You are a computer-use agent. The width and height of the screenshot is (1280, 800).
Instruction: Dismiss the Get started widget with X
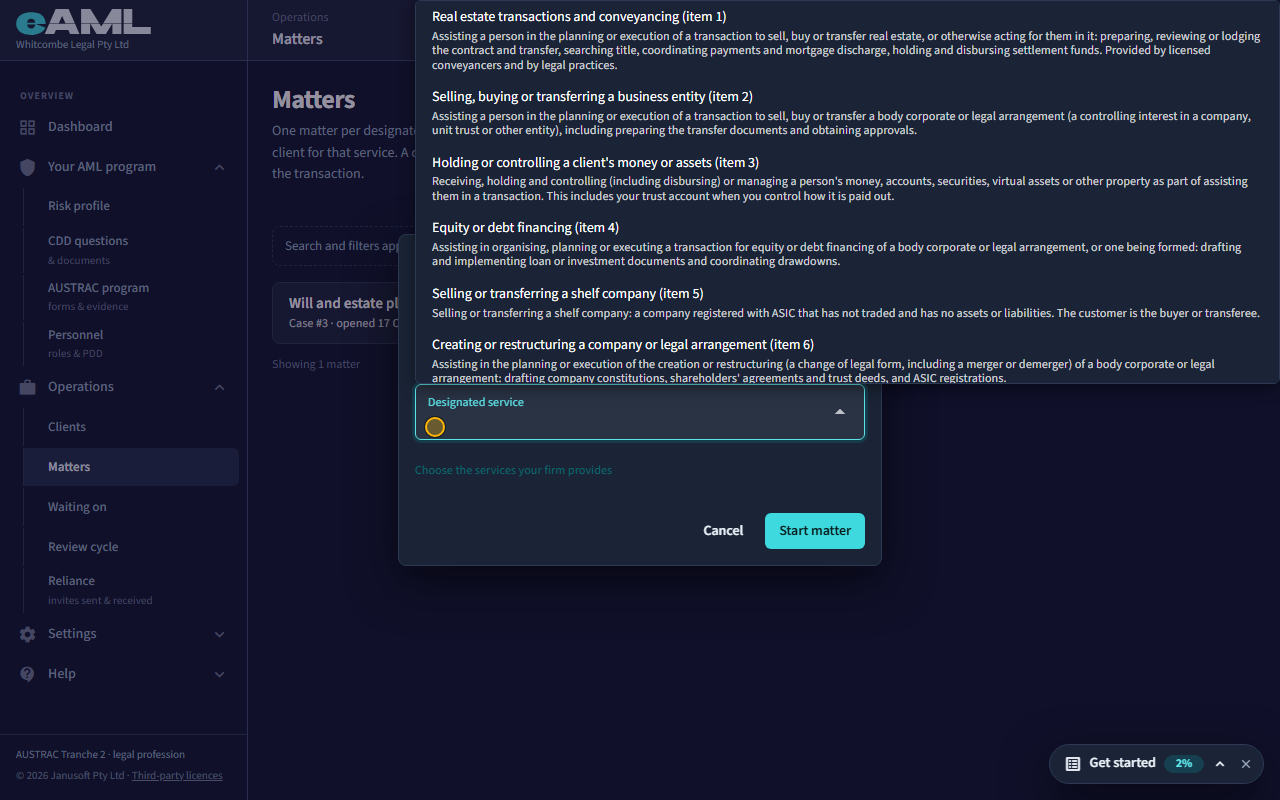pos(1246,764)
